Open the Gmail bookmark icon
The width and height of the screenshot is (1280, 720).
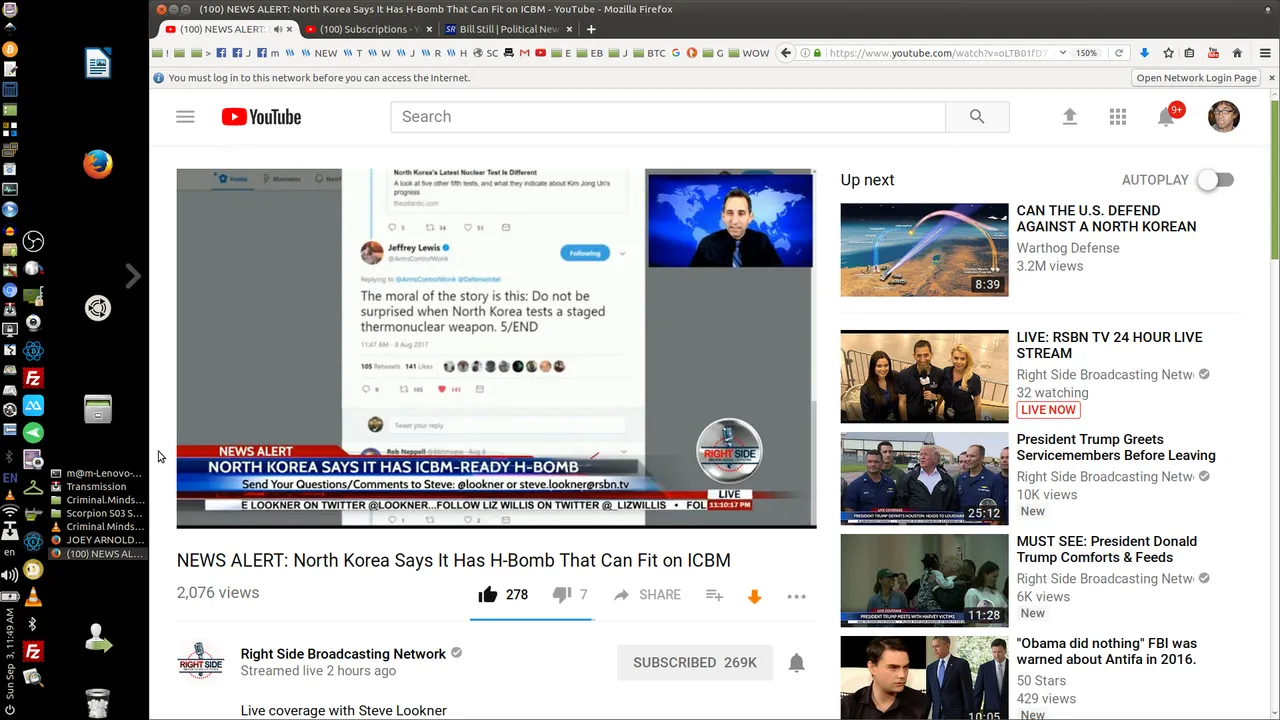point(525,53)
